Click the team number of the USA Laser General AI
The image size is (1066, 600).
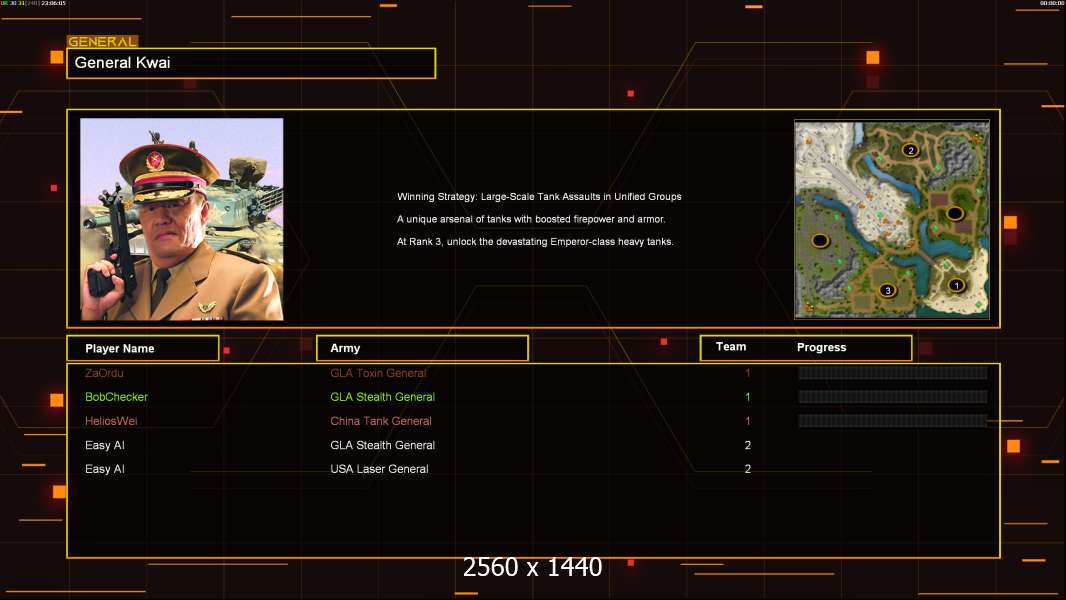[747, 469]
